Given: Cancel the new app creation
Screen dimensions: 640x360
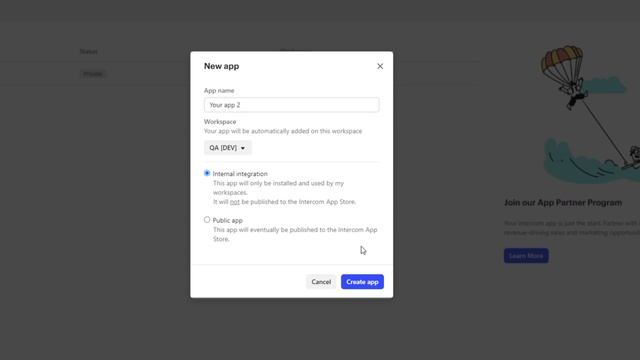Looking at the screenshot, I should [321, 282].
